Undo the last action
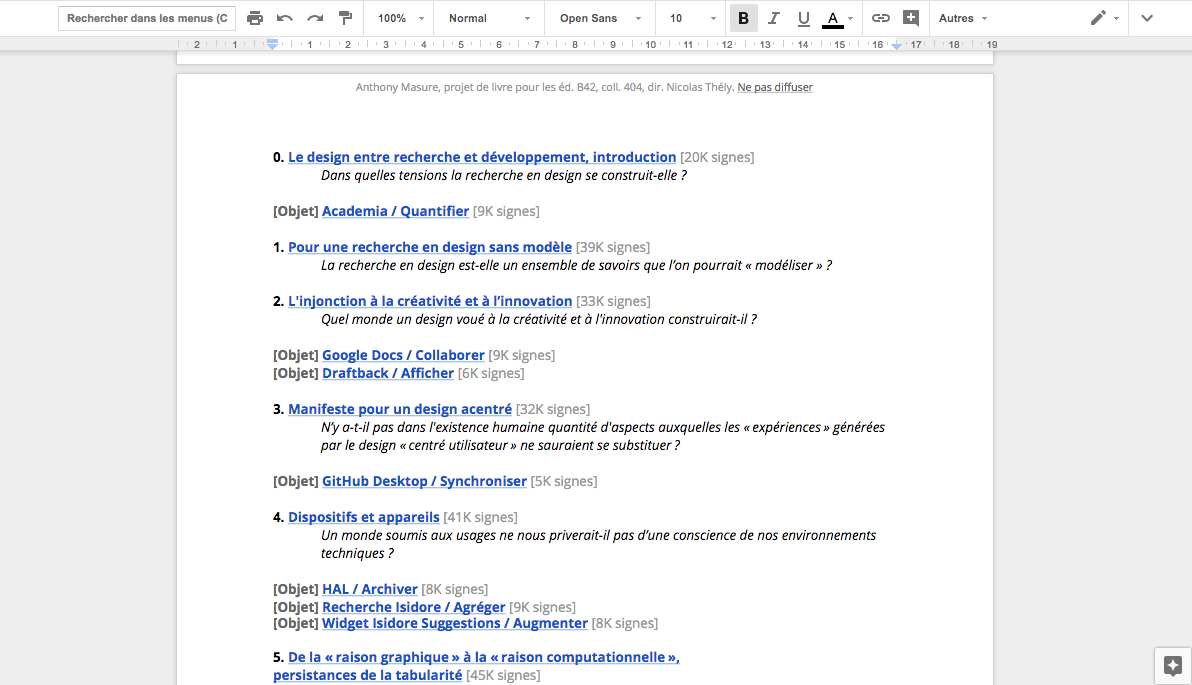The height and width of the screenshot is (685, 1192). tap(284, 18)
